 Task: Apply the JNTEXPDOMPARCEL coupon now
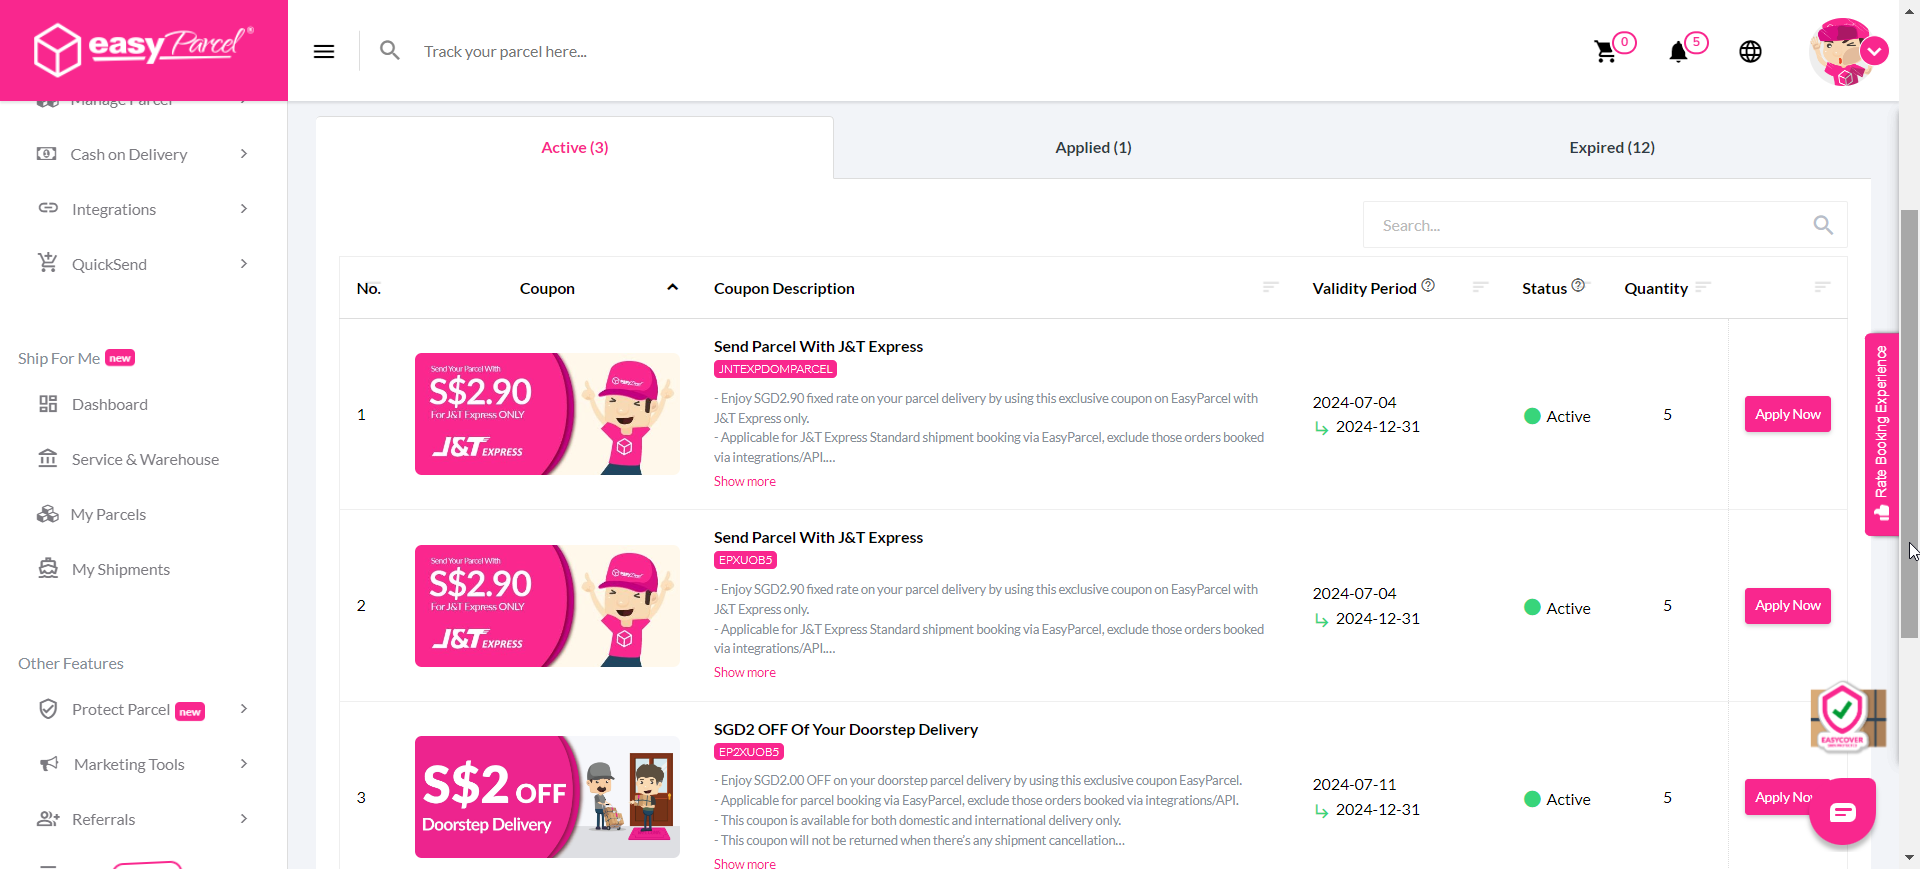point(1787,414)
